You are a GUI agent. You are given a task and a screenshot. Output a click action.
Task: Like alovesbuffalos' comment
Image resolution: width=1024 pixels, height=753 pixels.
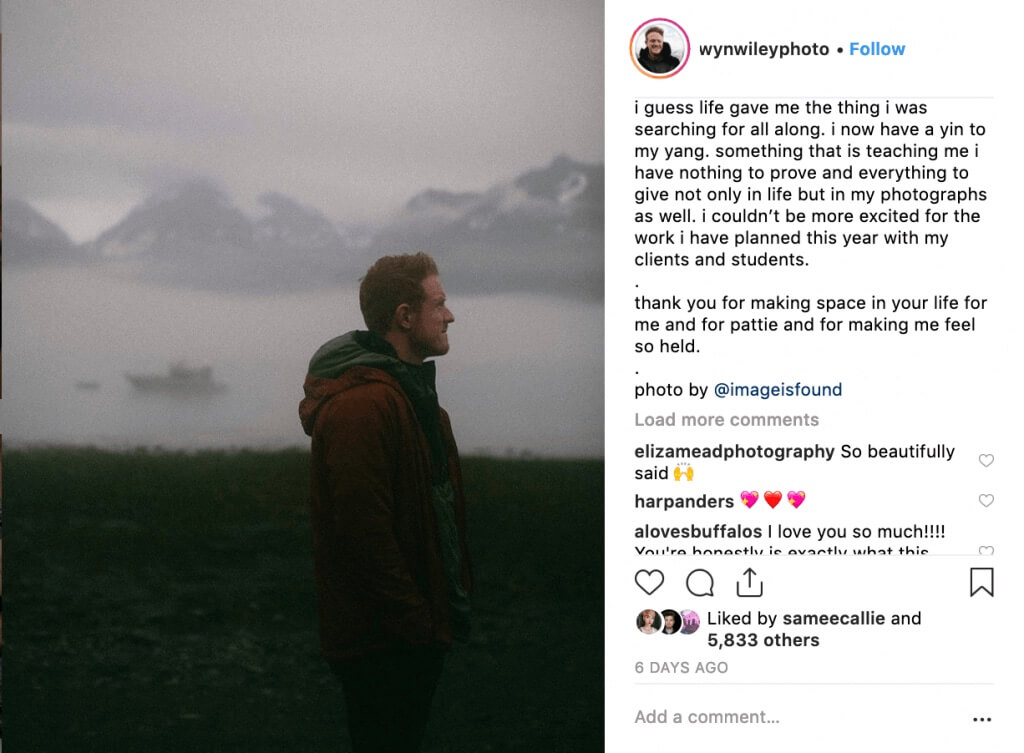986,551
